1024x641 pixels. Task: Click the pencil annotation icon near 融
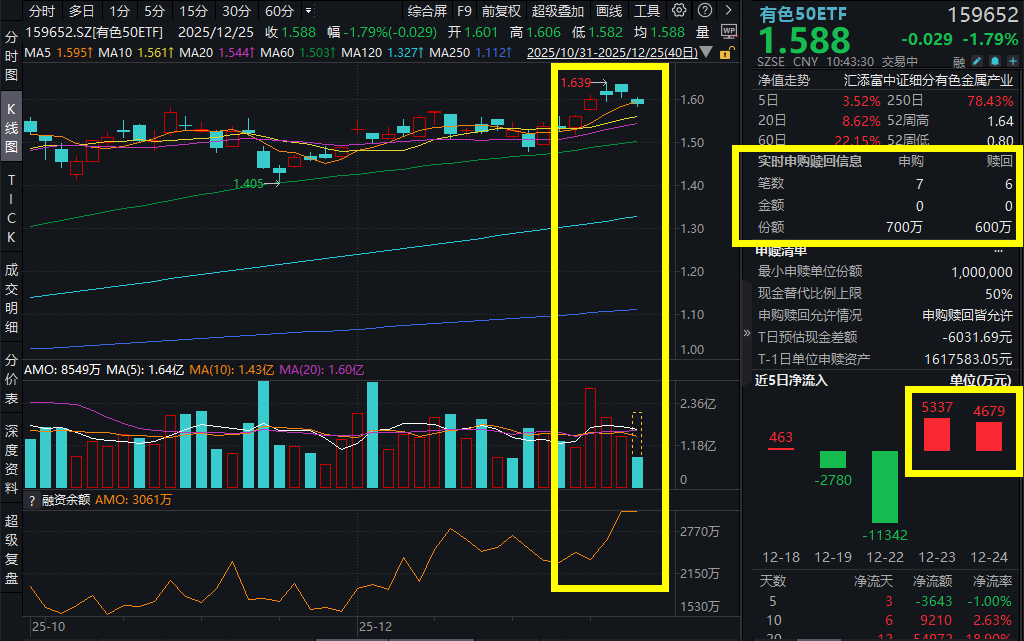(977, 61)
